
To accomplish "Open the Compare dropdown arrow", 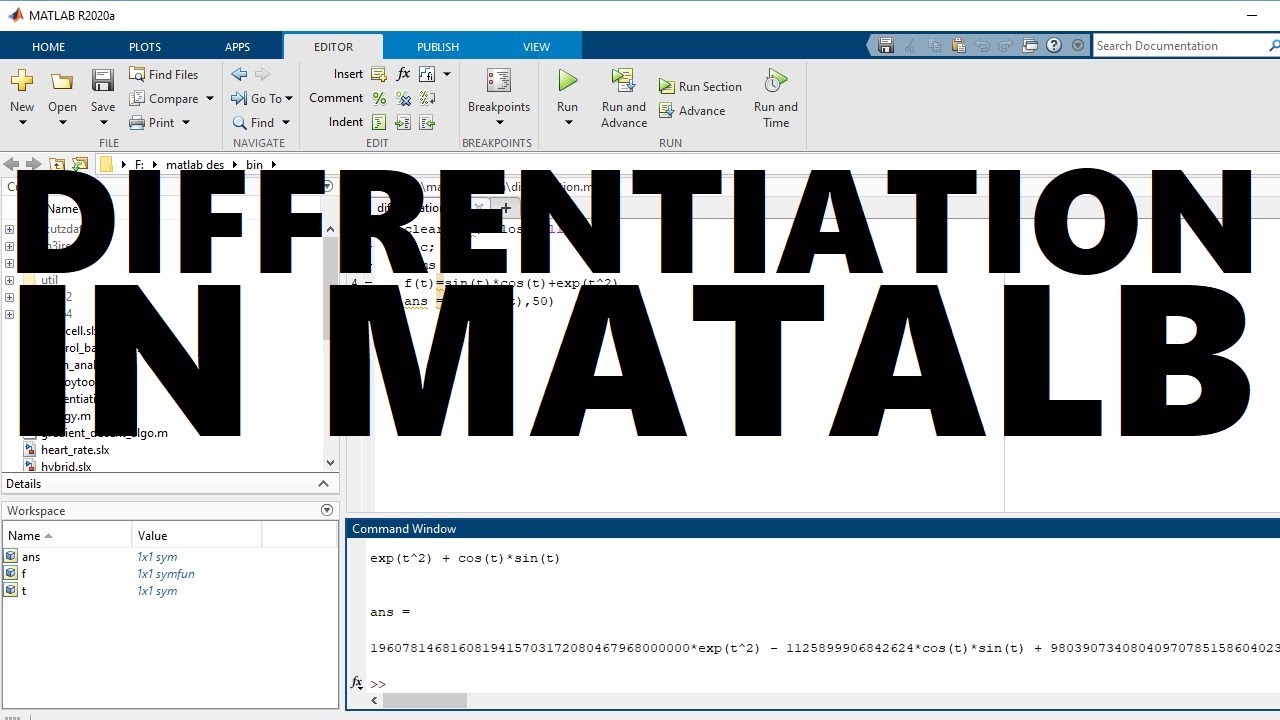I will (210, 98).
